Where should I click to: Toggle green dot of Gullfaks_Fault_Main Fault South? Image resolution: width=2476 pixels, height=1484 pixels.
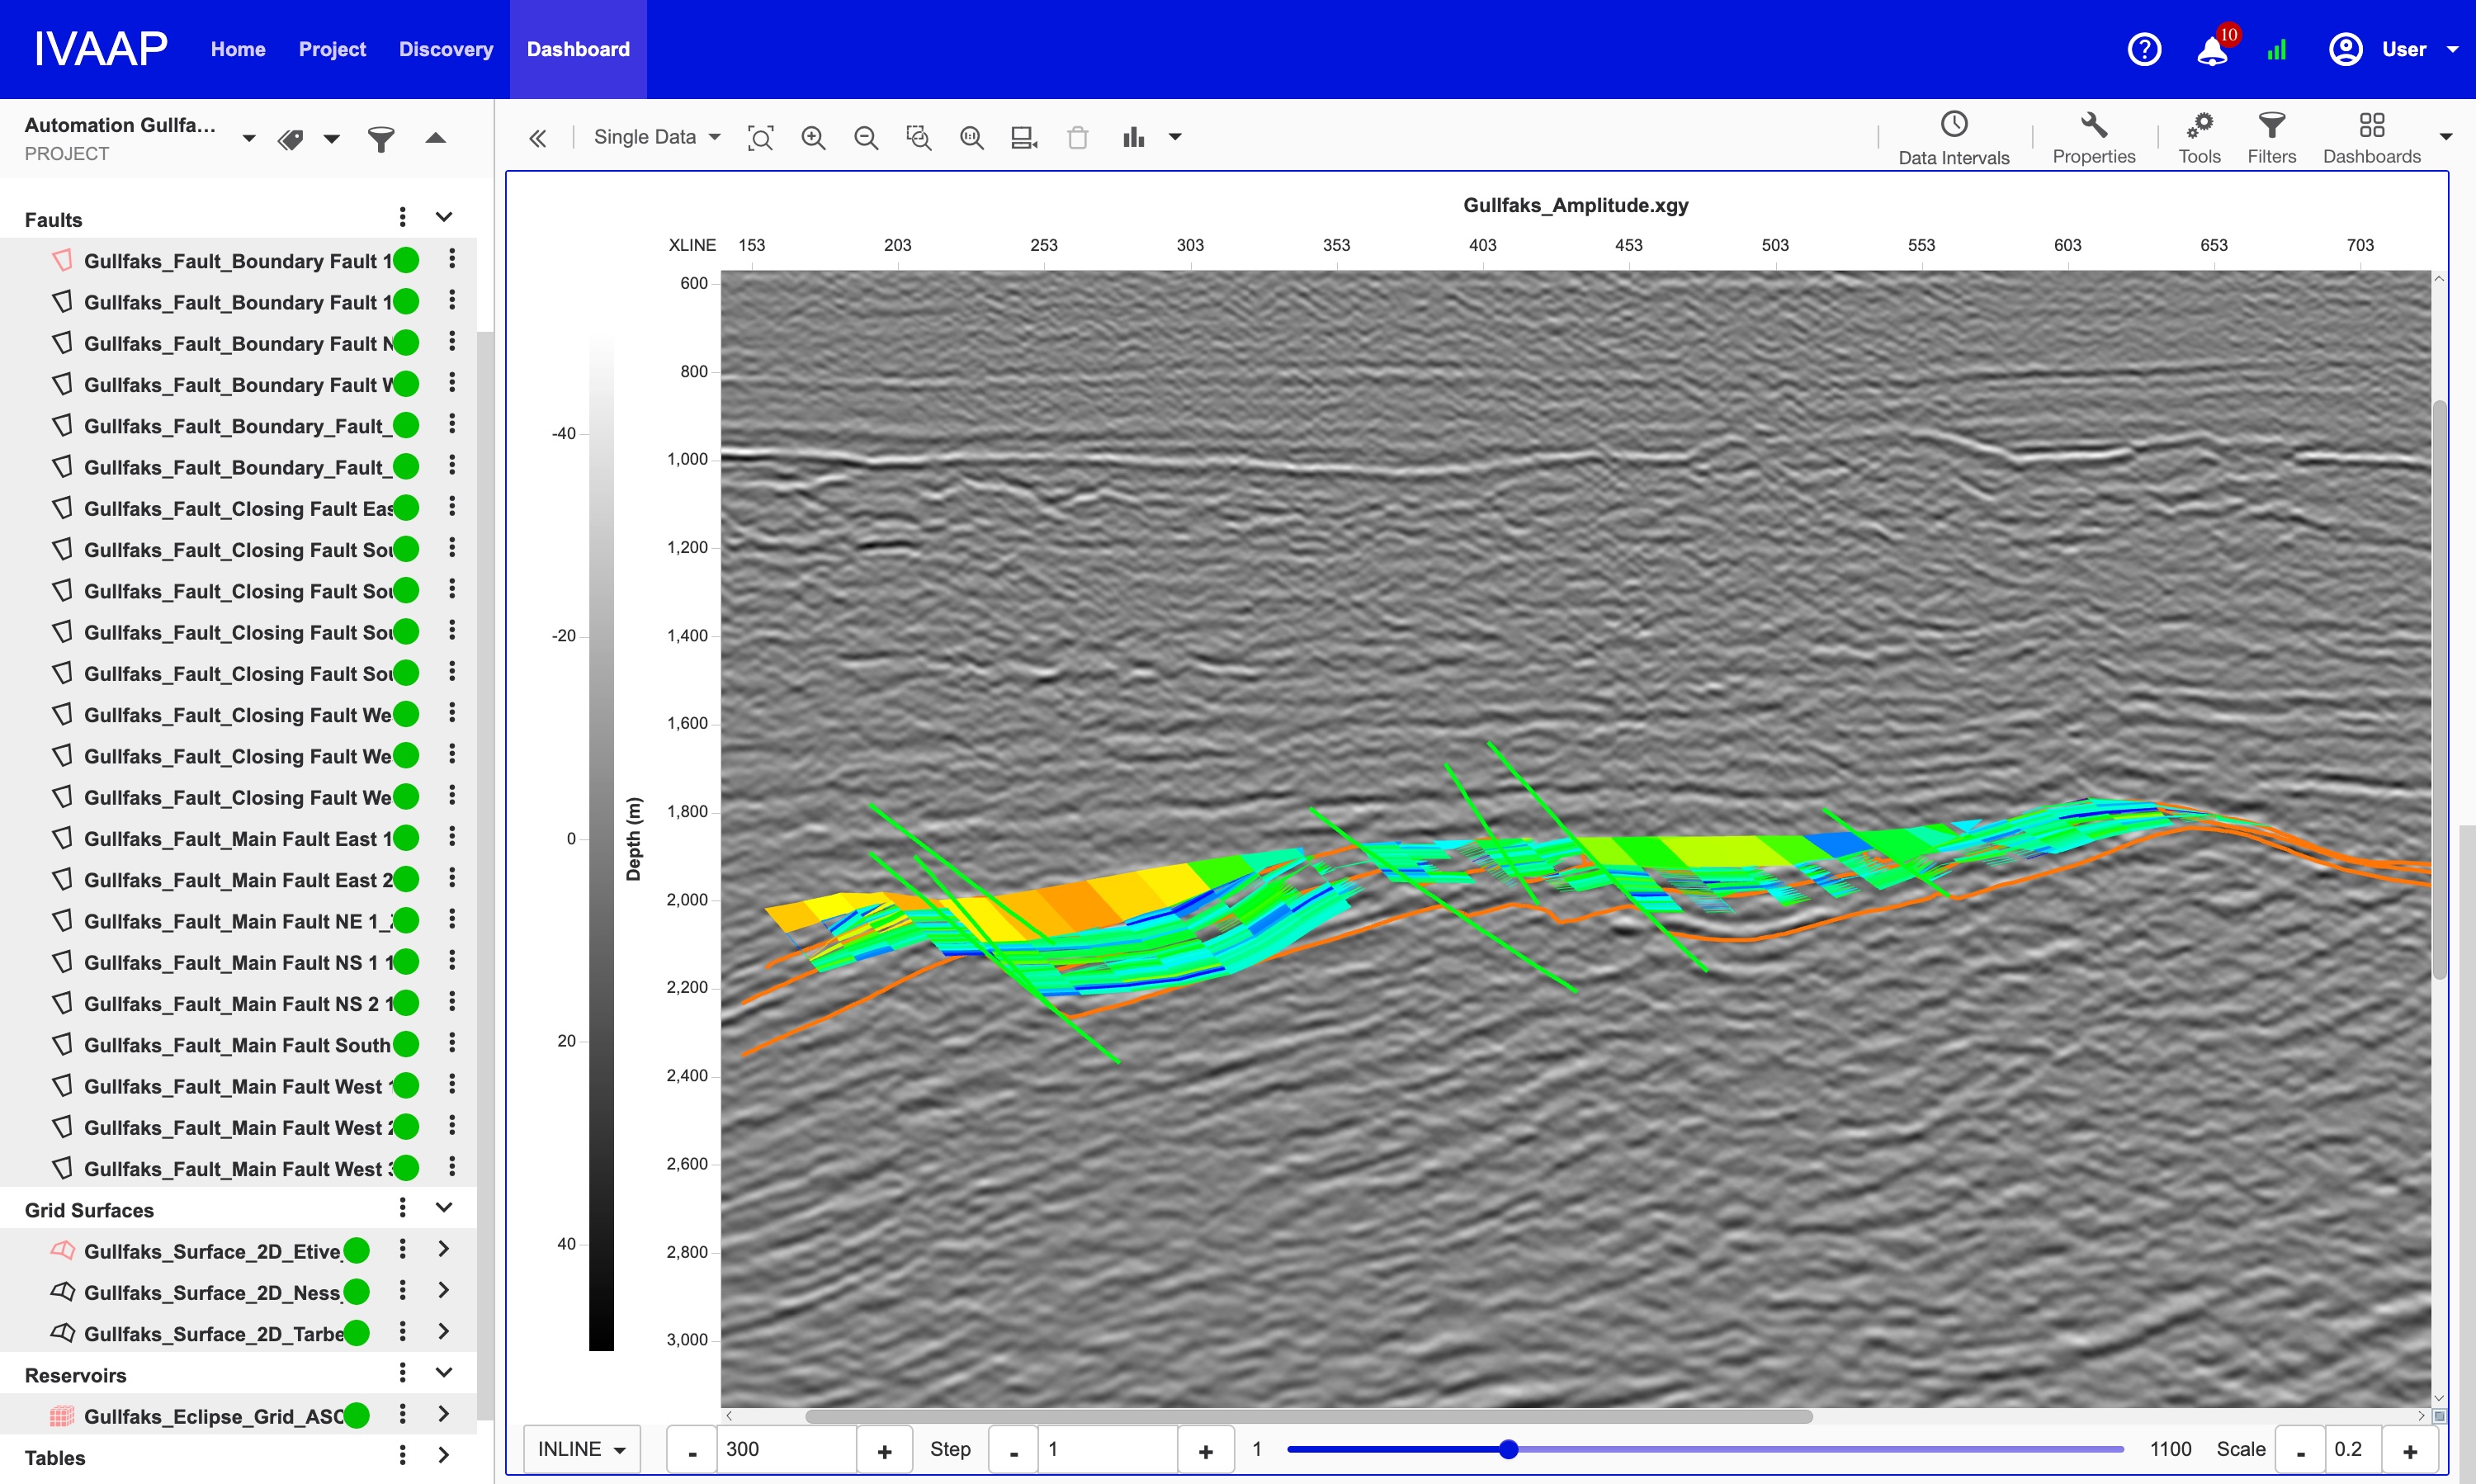[x=406, y=1044]
